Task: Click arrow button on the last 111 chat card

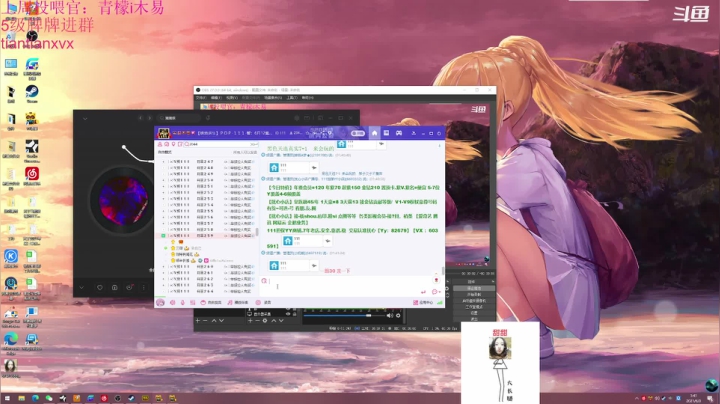Action: pos(314,265)
